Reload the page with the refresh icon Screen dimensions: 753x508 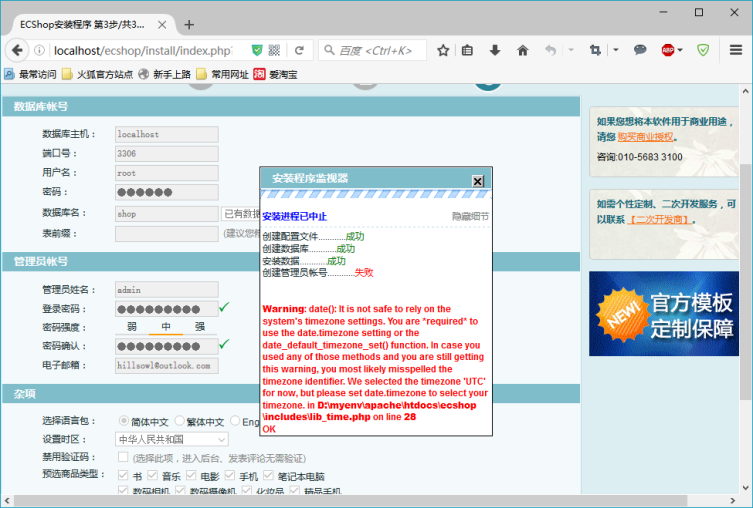(x=299, y=50)
